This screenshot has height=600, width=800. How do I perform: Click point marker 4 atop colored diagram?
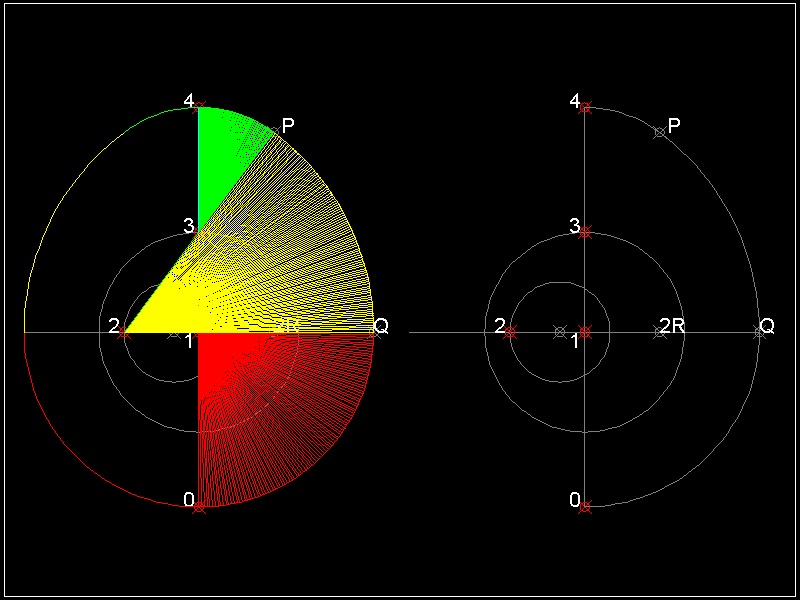click(199, 107)
